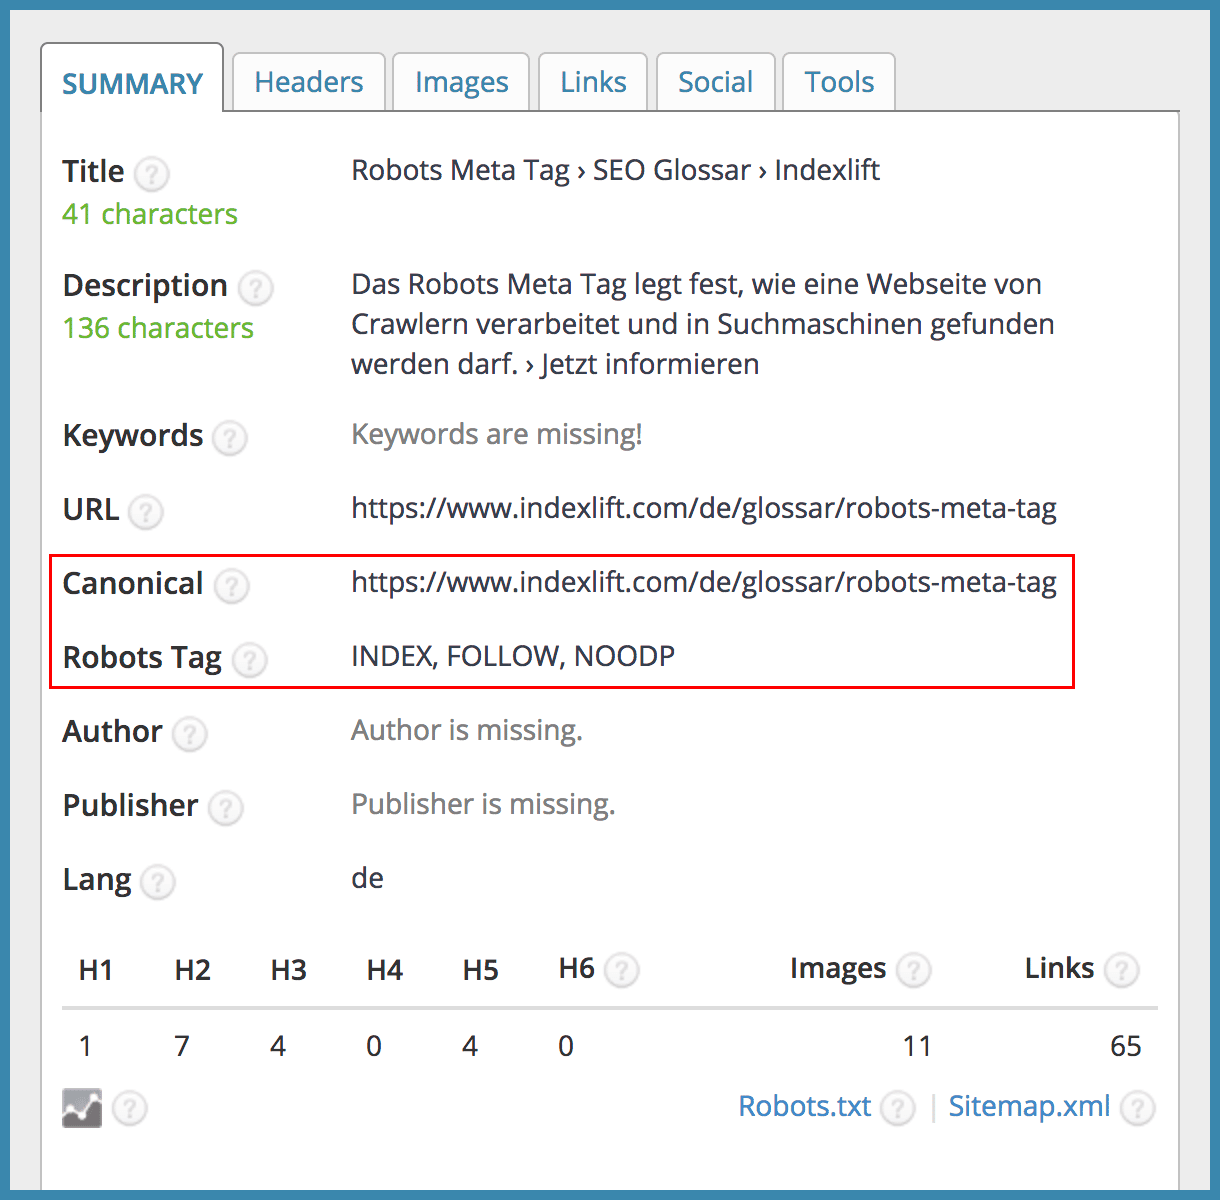Click the trend chart icon at bottom left
The width and height of the screenshot is (1220, 1200).
[82, 1108]
